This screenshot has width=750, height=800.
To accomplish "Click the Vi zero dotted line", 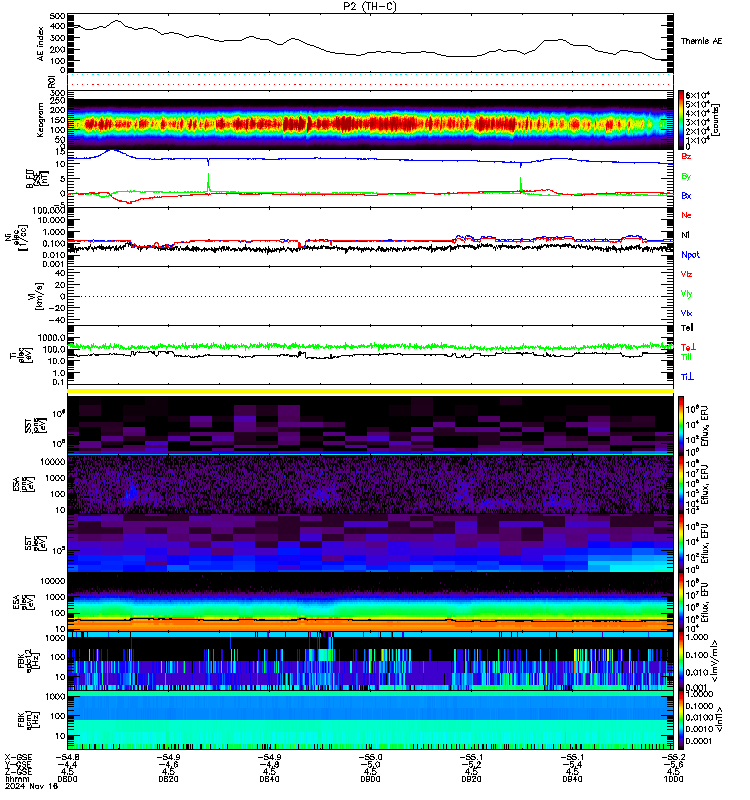I will [x=370, y=296].
